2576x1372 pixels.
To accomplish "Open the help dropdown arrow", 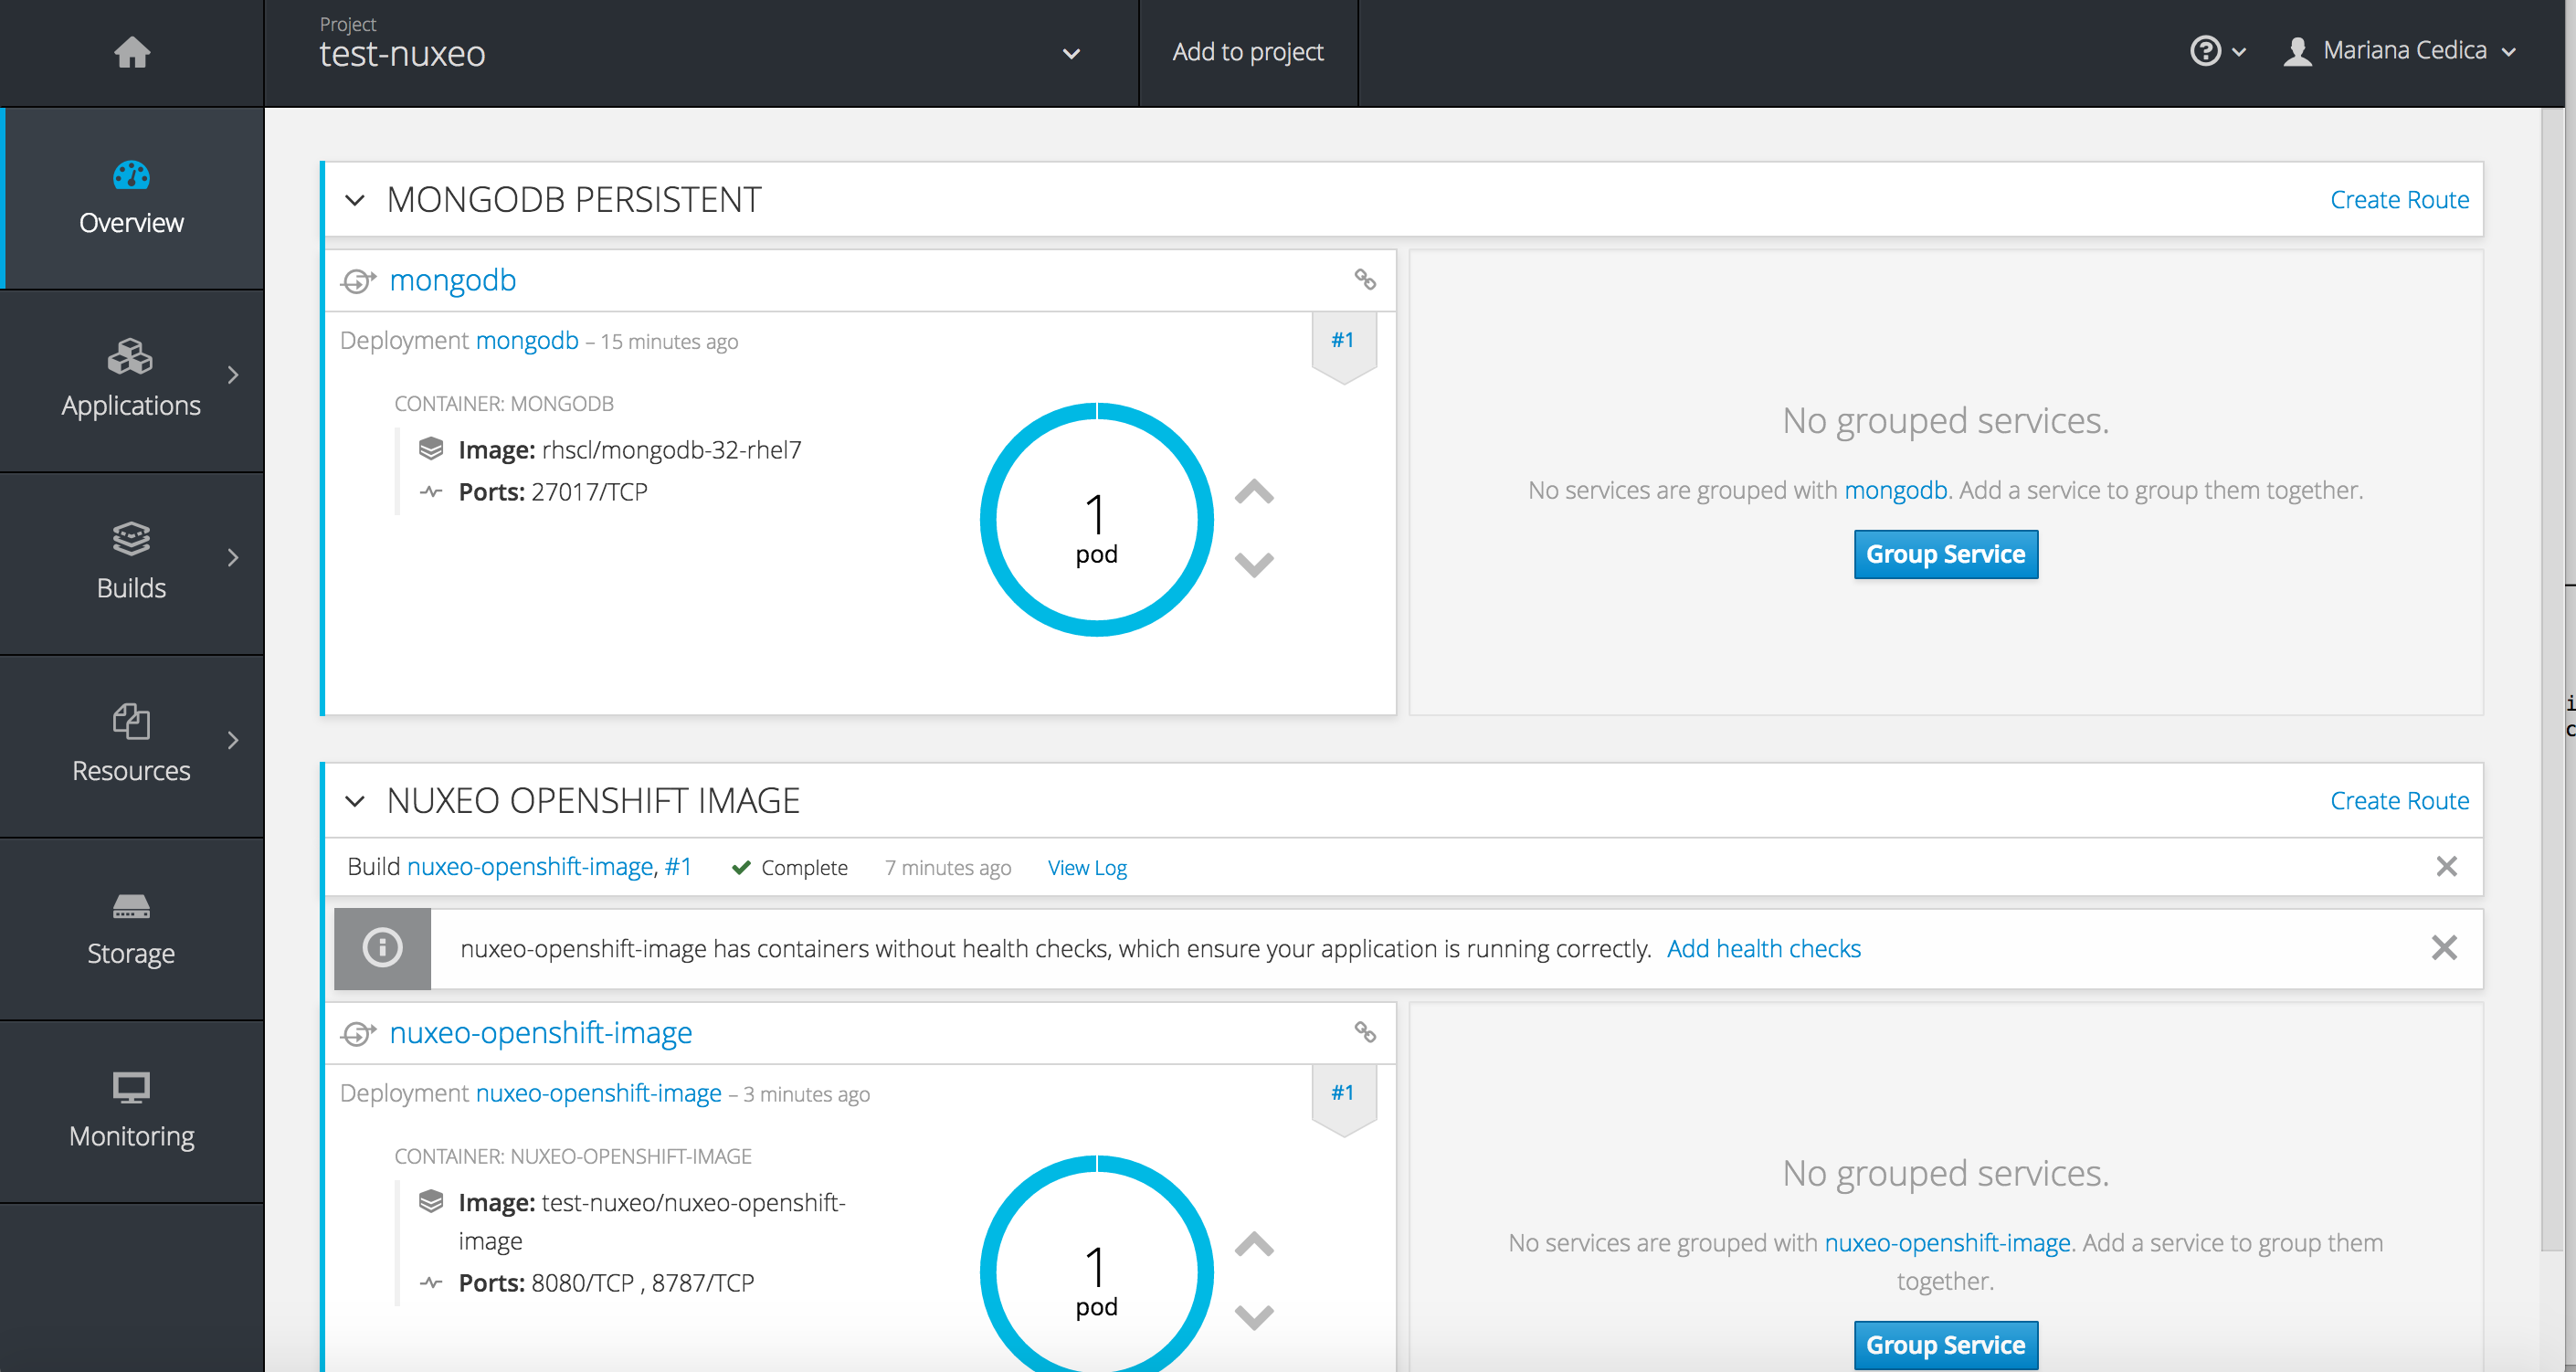I will (2238, 52).
